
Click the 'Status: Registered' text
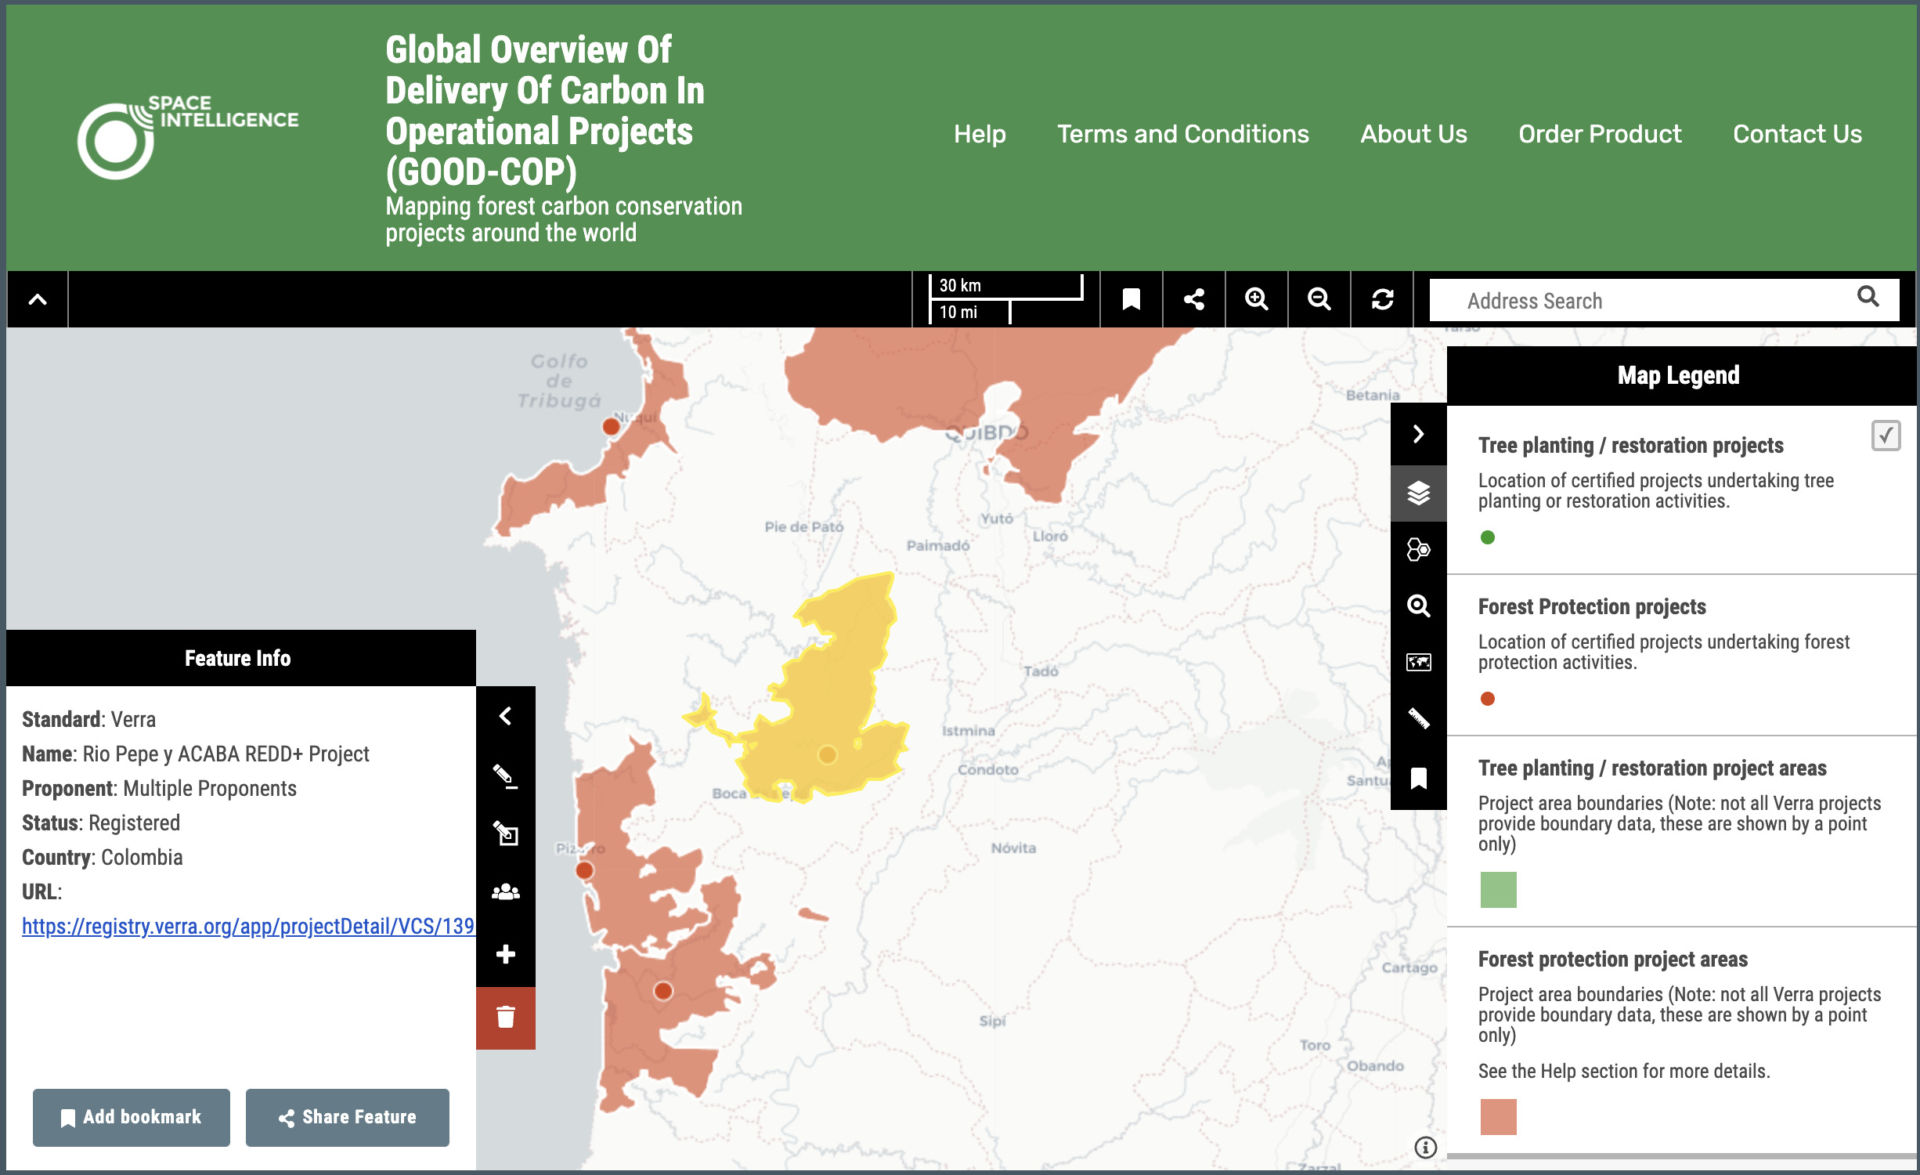[x=101, y=823]
